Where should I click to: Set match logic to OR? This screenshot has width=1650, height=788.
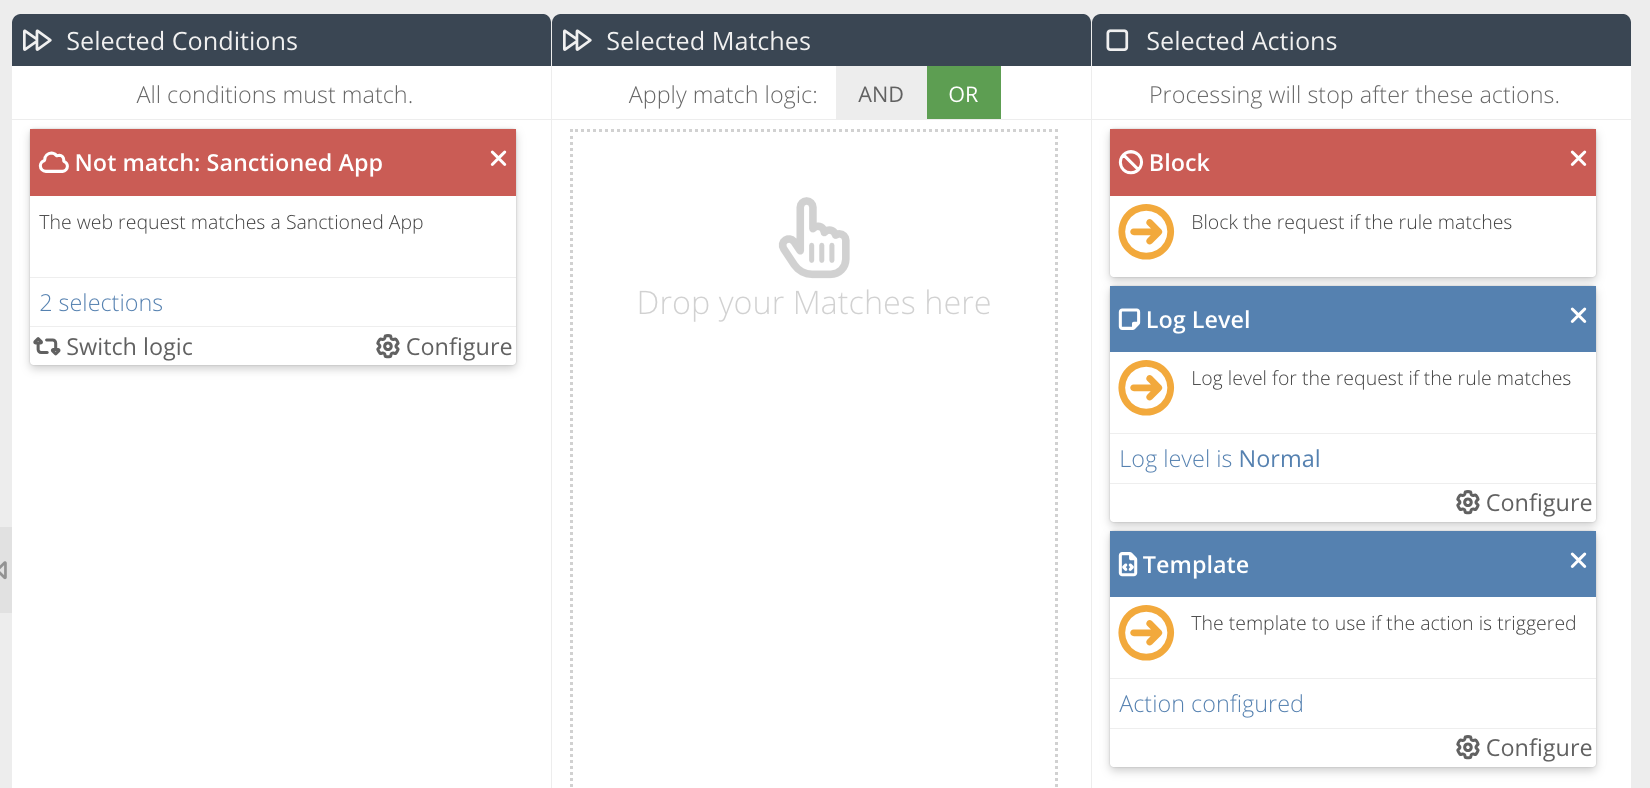point(963,94)
